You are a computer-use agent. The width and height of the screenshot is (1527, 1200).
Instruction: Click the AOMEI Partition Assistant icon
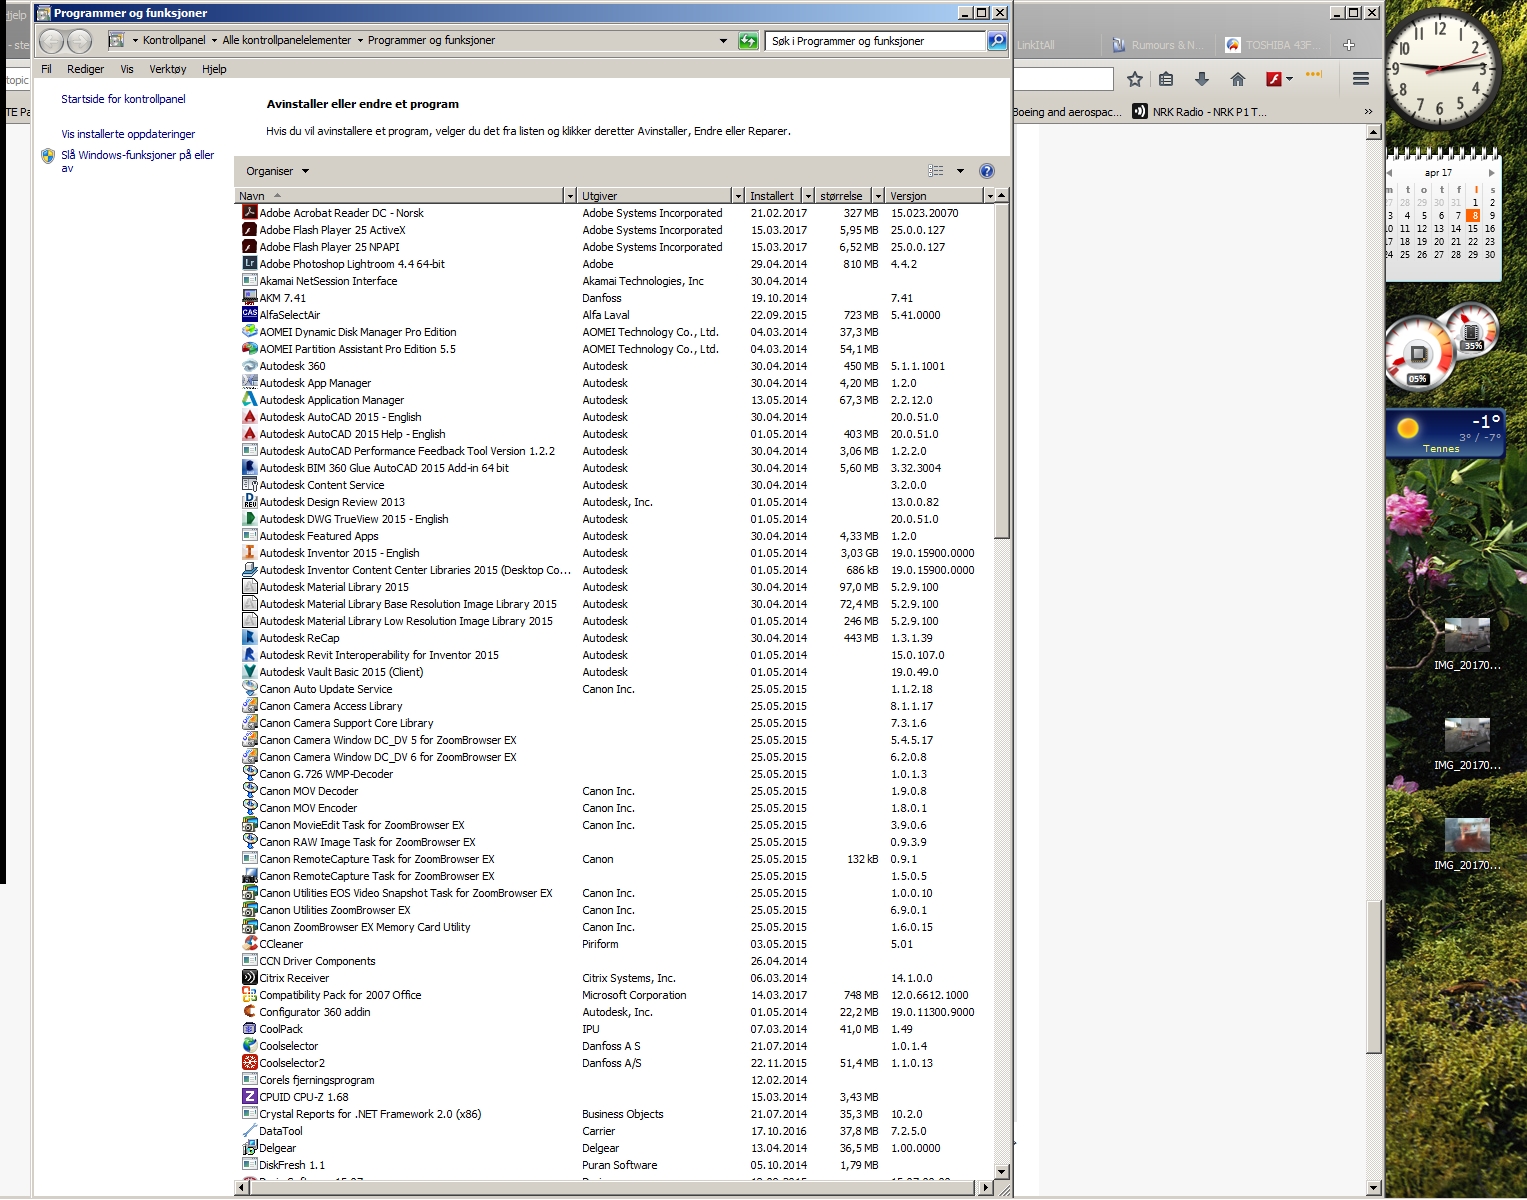click(250, 348)
